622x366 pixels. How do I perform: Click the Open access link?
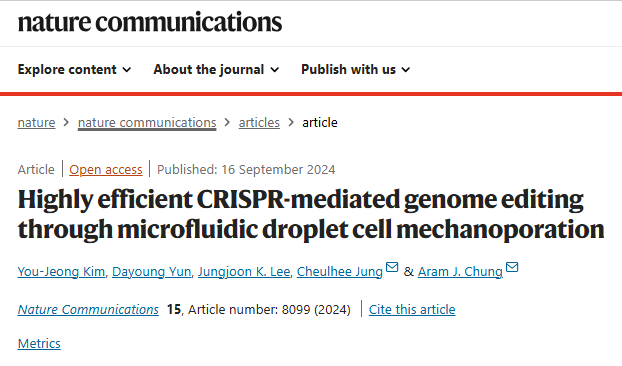click(x=106, y=170)
